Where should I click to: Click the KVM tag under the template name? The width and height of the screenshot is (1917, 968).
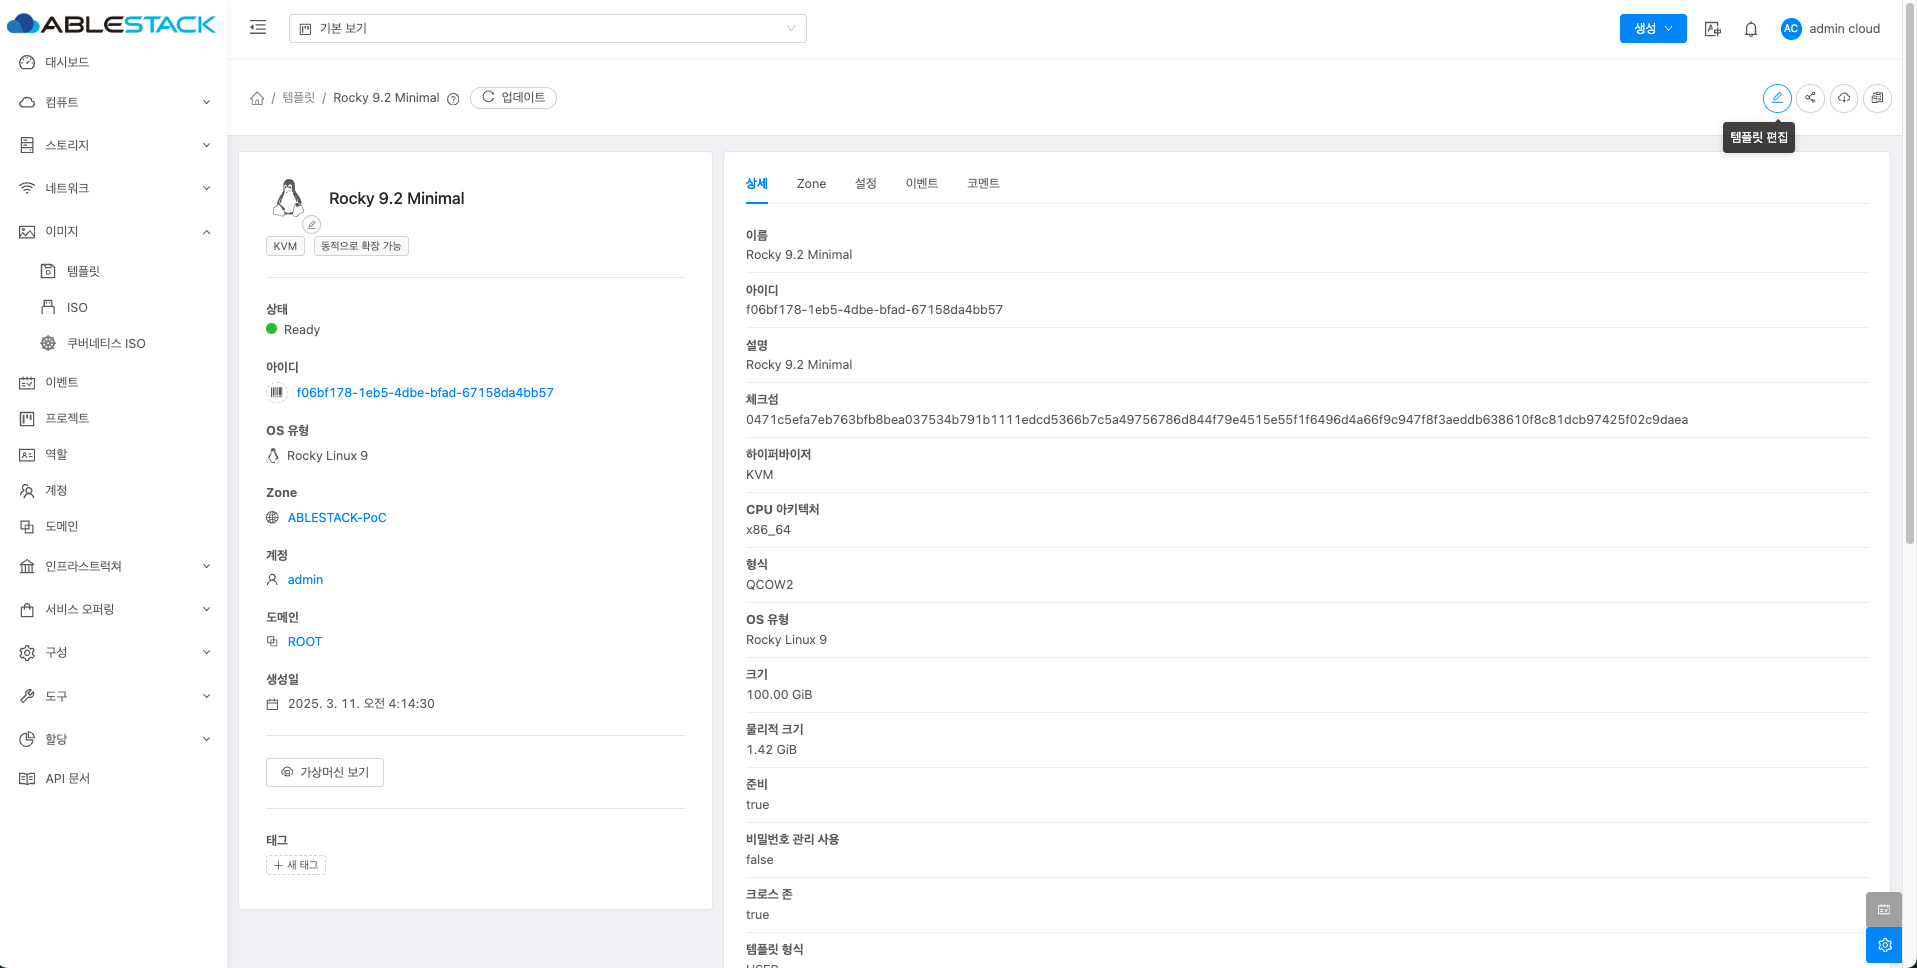click(285, 246)
